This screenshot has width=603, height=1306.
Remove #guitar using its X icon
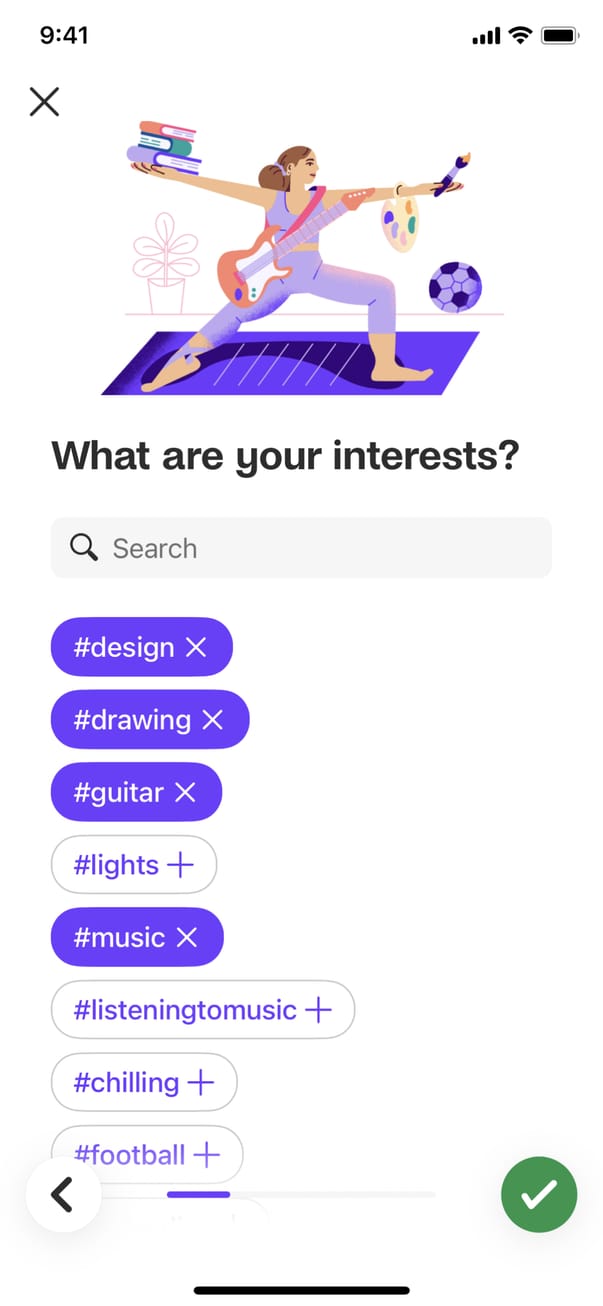point(185,793)
